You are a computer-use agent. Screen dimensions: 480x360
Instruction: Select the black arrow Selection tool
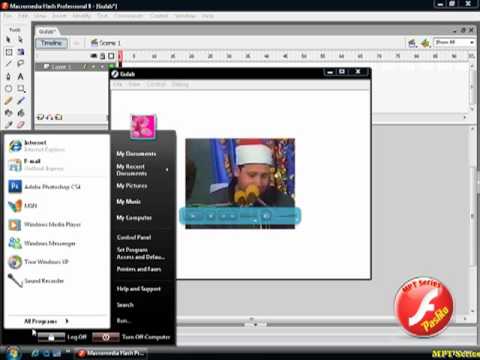[x=8, y=40]
